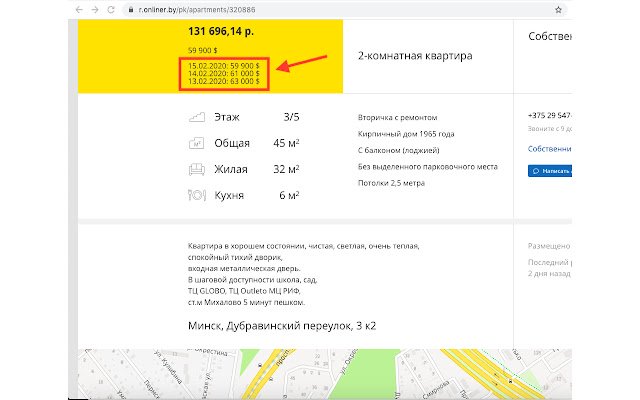Click the Кухня label
This screenshot has height=400, width=640.
click(229, 196)
